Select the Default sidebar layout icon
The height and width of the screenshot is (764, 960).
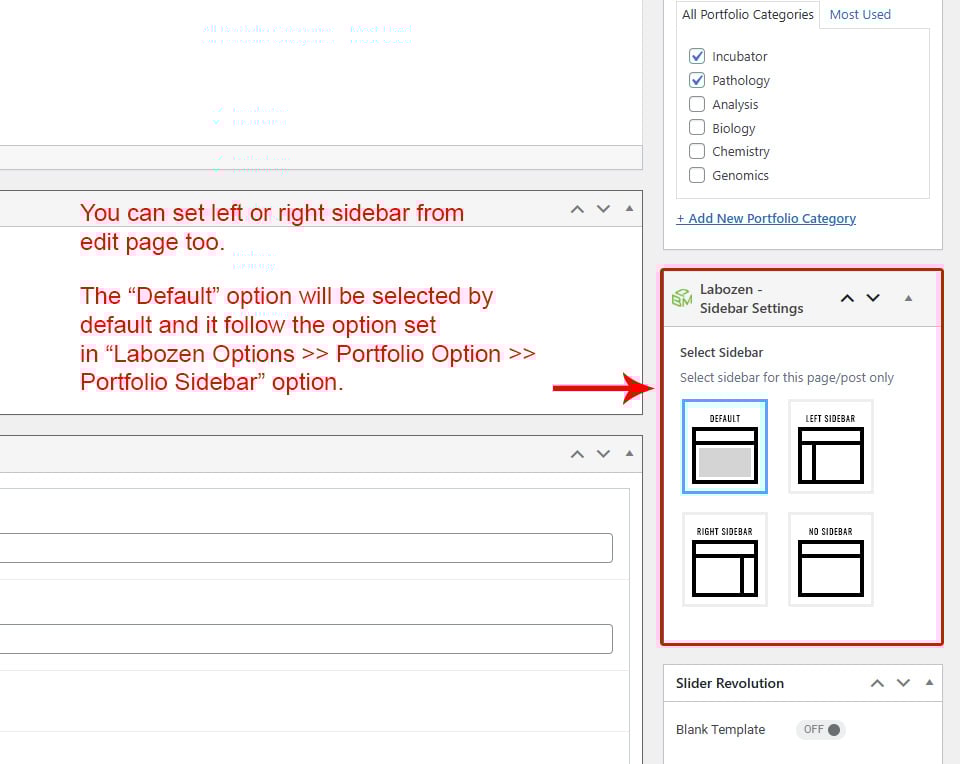[x=725, y=447]
